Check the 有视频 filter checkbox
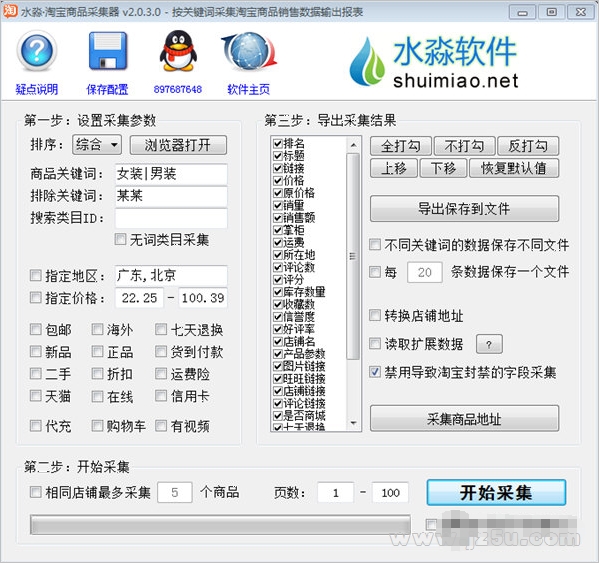The width and height of the screenshot is (599, 563). tap(161, 425)
